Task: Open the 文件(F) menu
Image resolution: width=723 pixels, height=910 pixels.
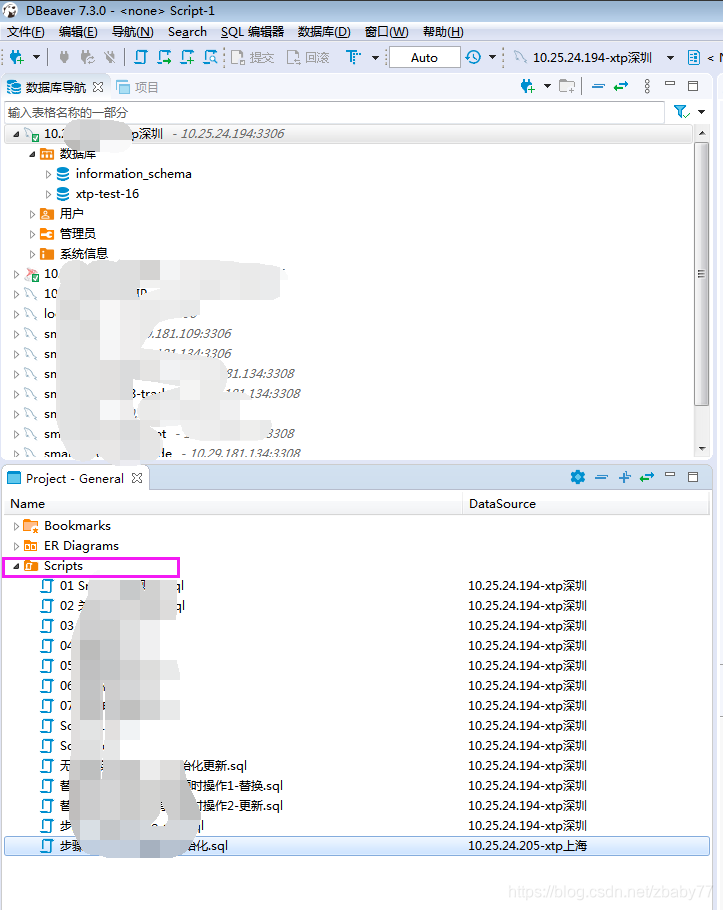Action: (x=26, y=32)
